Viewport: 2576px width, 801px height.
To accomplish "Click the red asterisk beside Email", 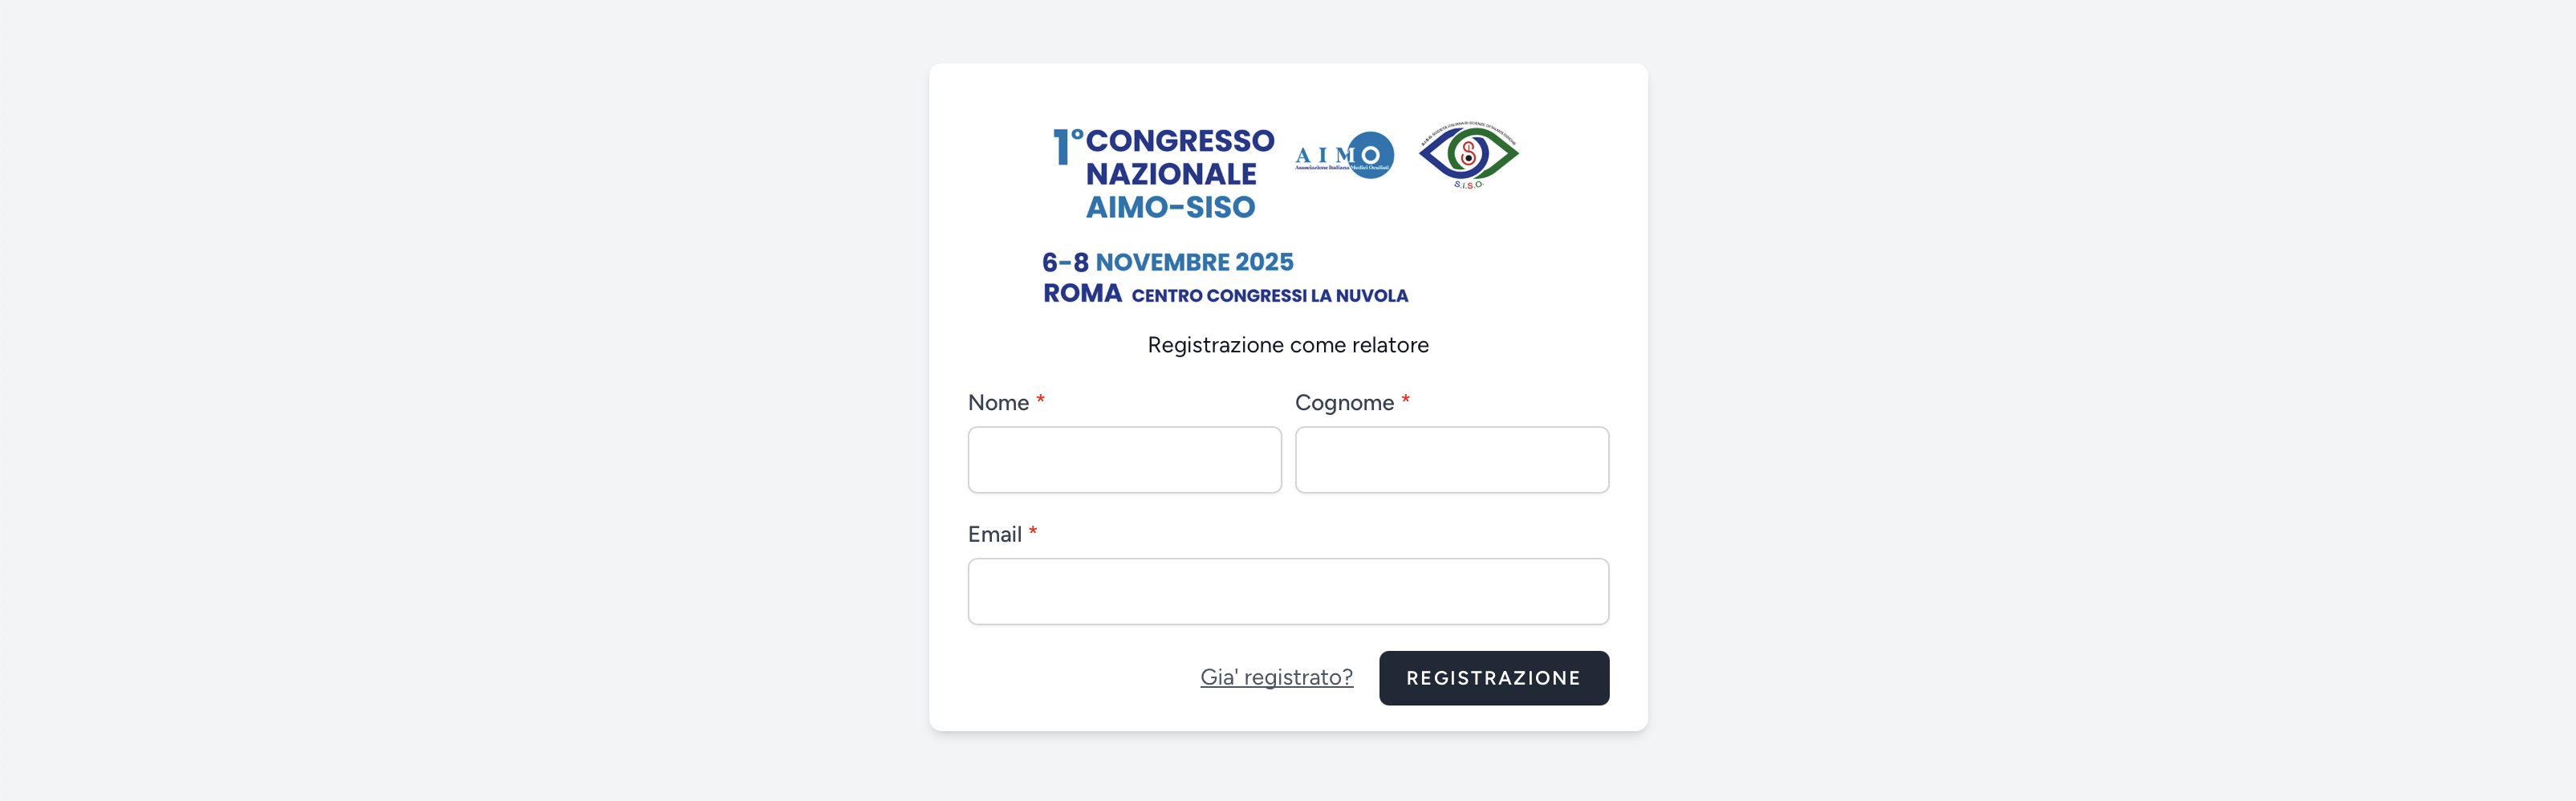I will point(1033,532).
